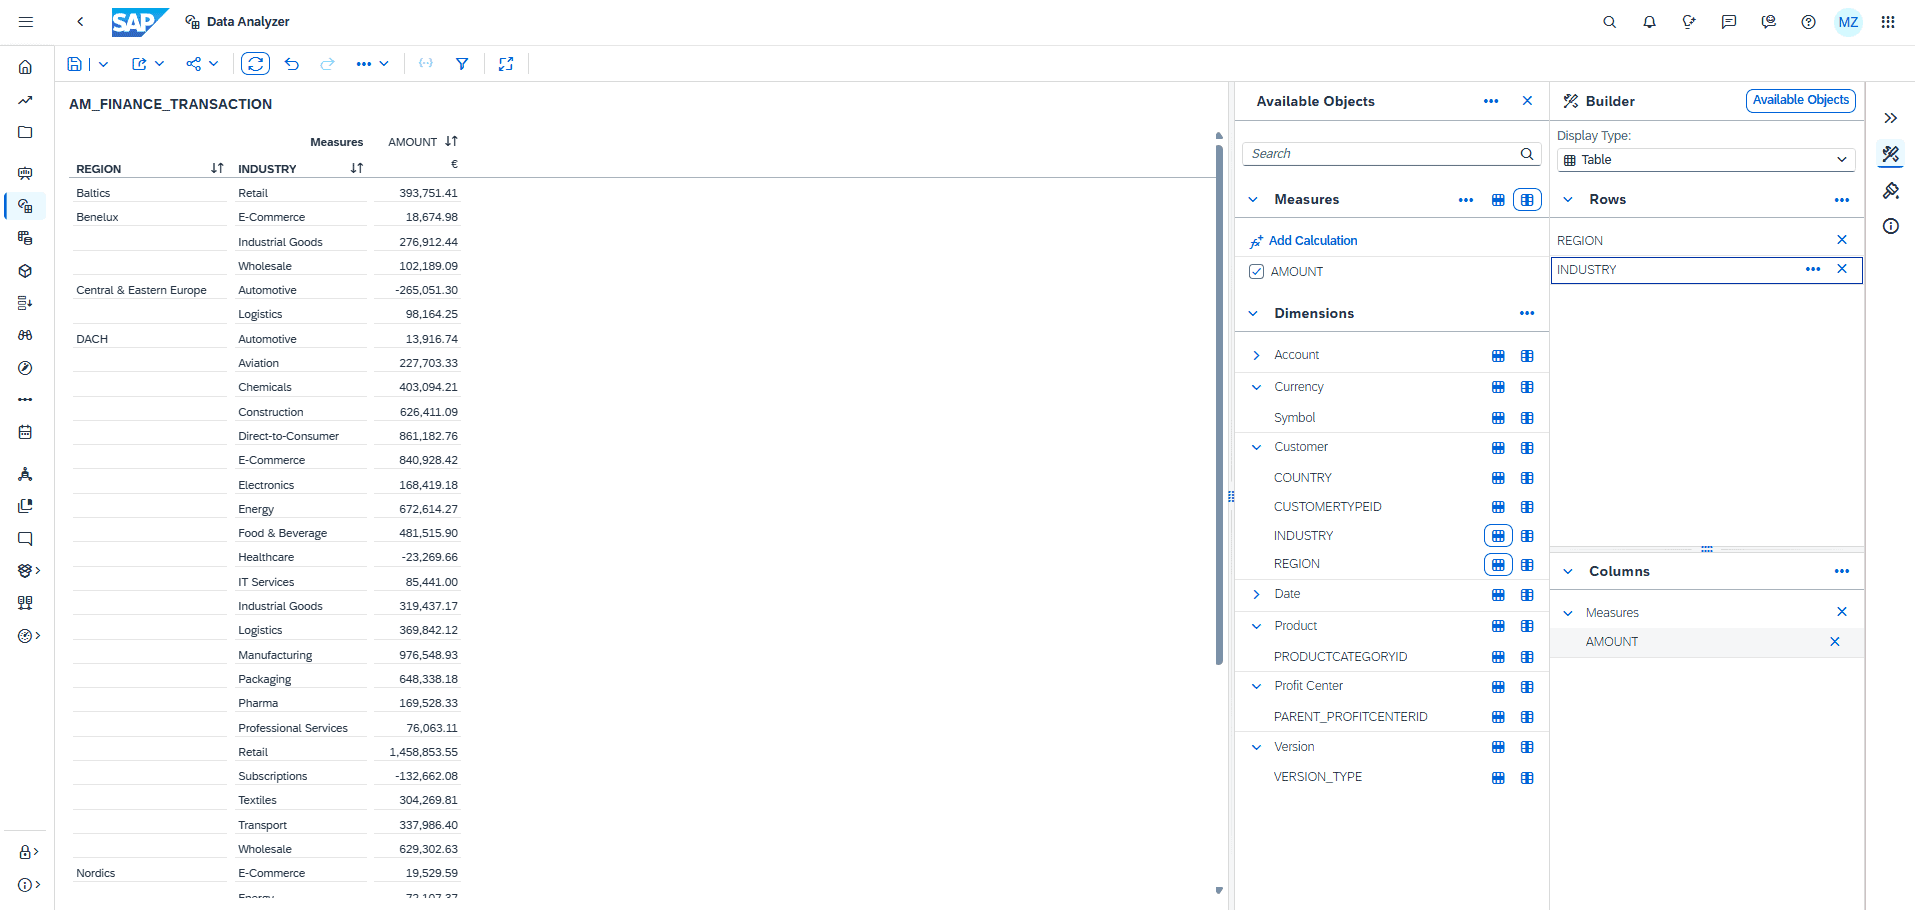This screenshot has height=910, width=1915.
Task: Open the global search magnifier in the header
Action: click(1609, 22)
